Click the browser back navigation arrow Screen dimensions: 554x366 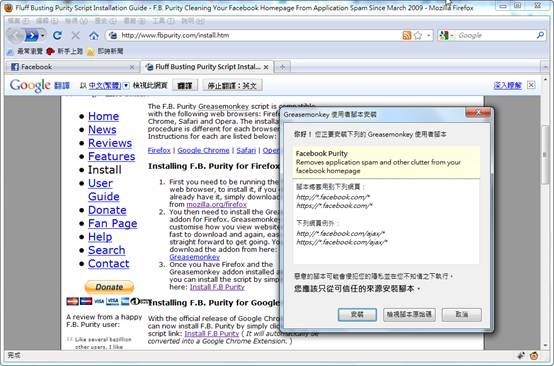click(15, 35)
